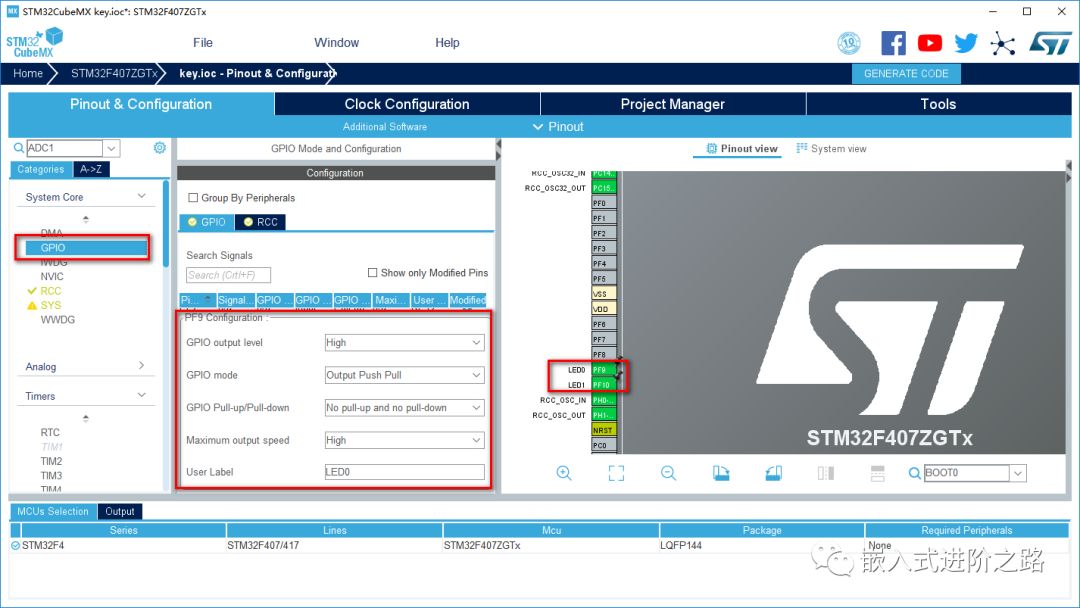
Task: Select green pin PF9 on the chip
Action: [x=603, y=370]
